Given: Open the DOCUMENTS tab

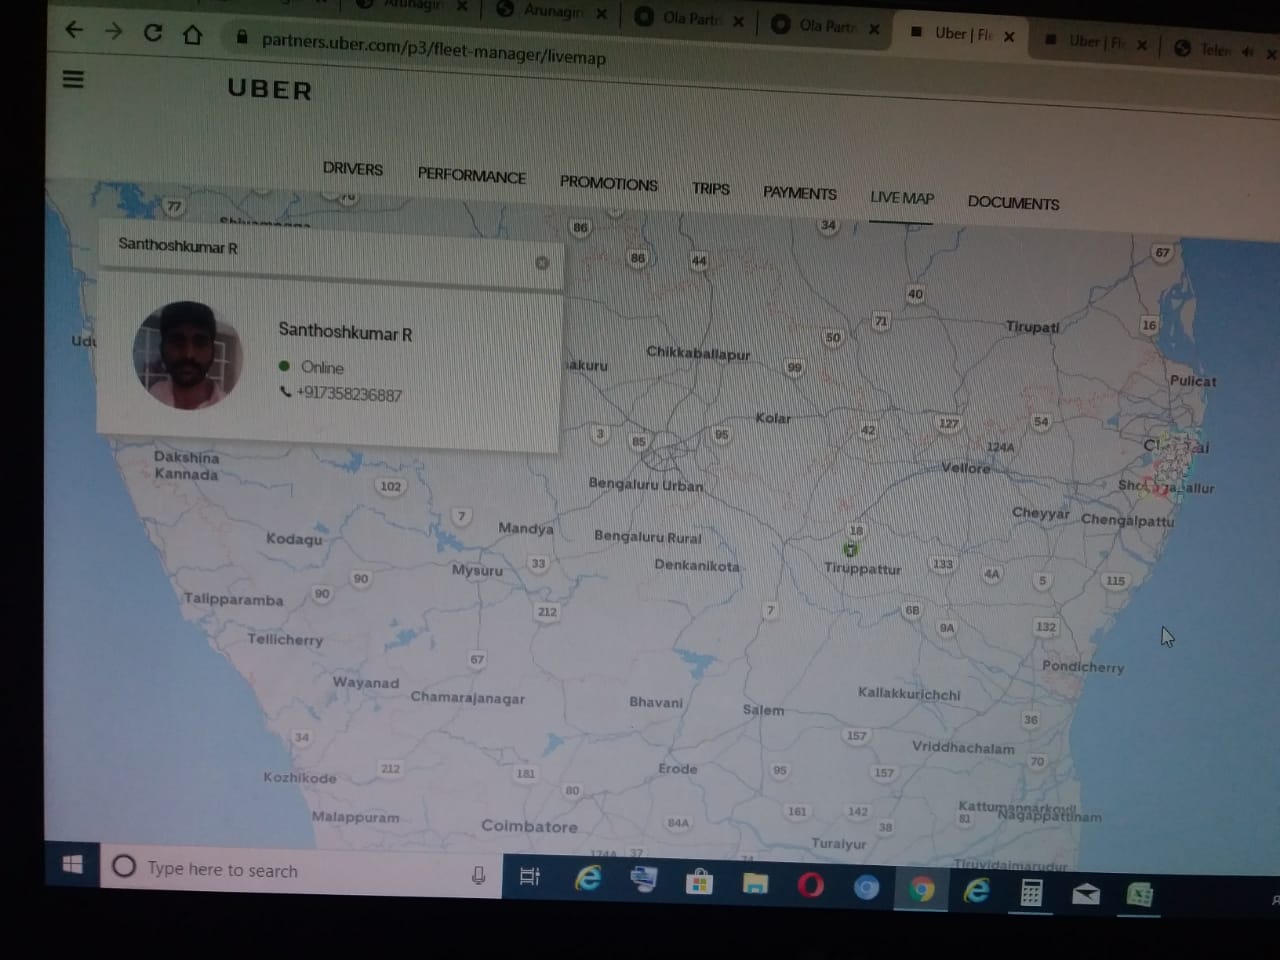Looking at the screenshot, I should coord(1013,202).
